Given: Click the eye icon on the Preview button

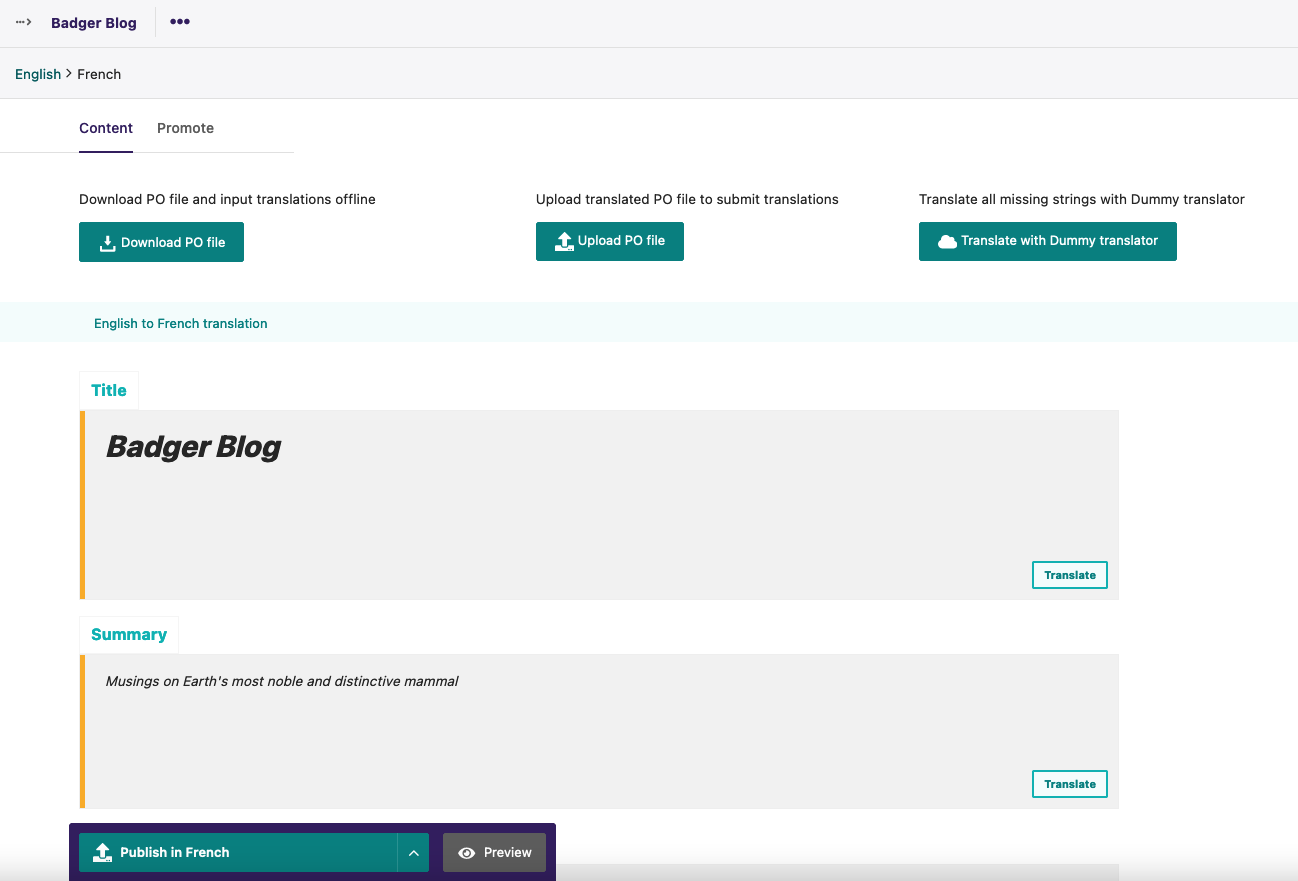Looking at the screenshot, I should coord(466,852).
